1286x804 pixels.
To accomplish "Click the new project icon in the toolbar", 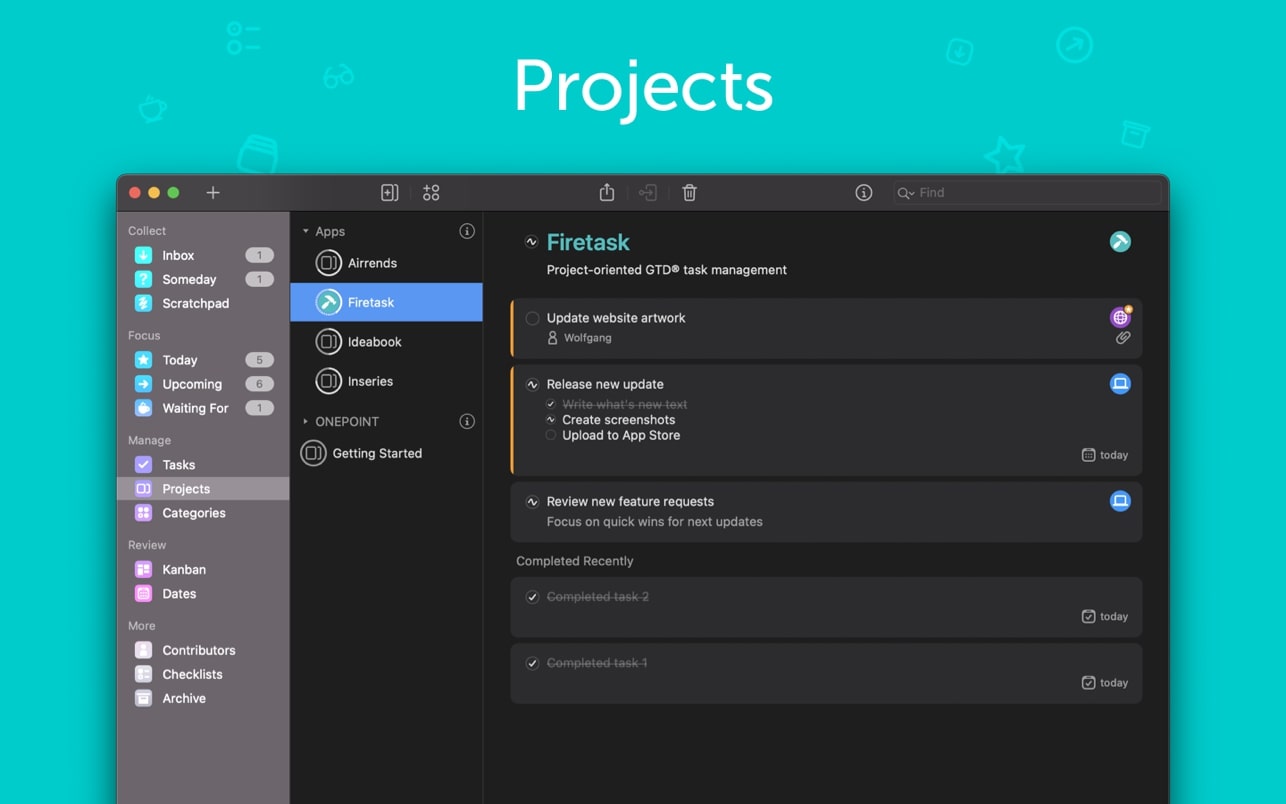I will [390, 193].
